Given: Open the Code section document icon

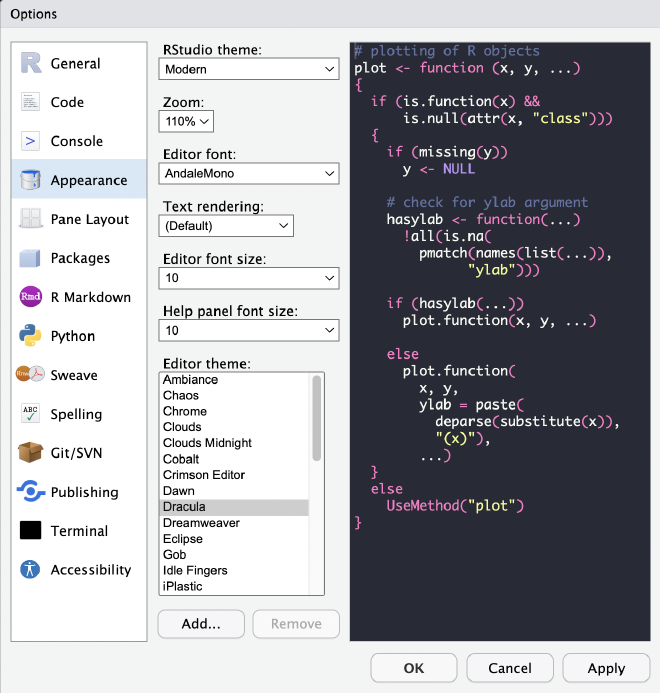Looking at the screenshot, I should [31, 102].
